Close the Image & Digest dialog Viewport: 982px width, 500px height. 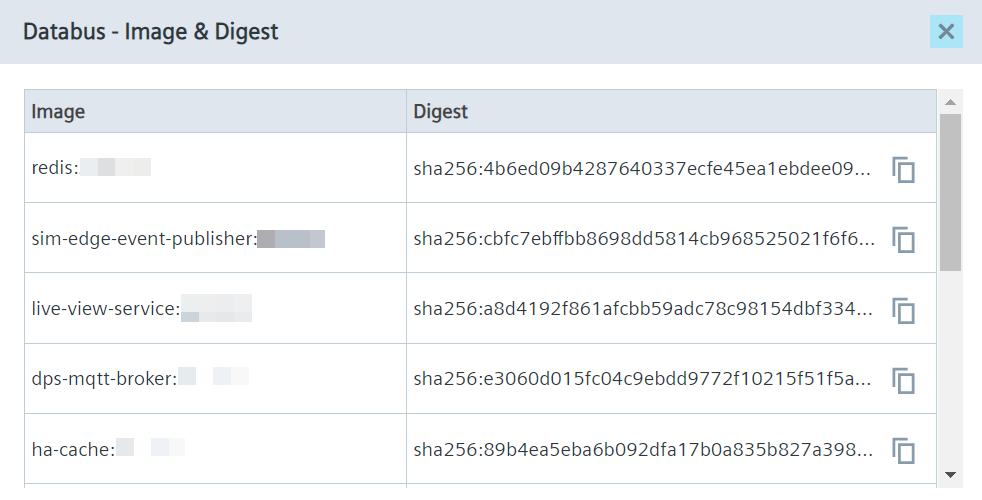pos(946,31)
